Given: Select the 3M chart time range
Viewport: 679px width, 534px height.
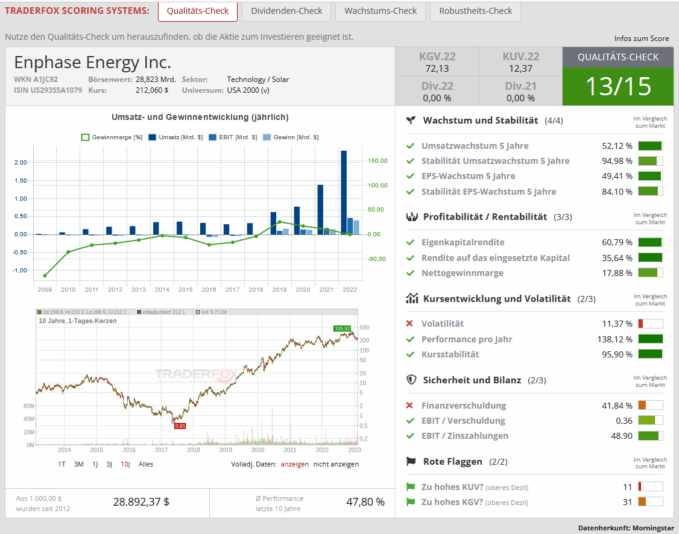Looking at the screenshot, I should point(80,464).
